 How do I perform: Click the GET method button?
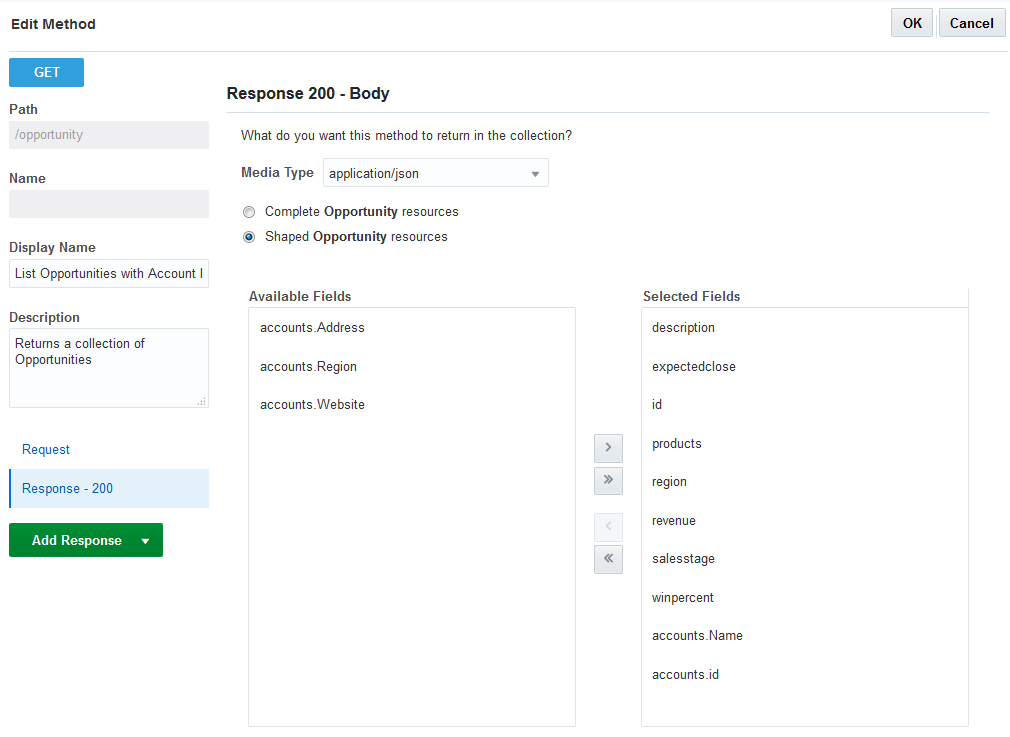pos(47,73)
